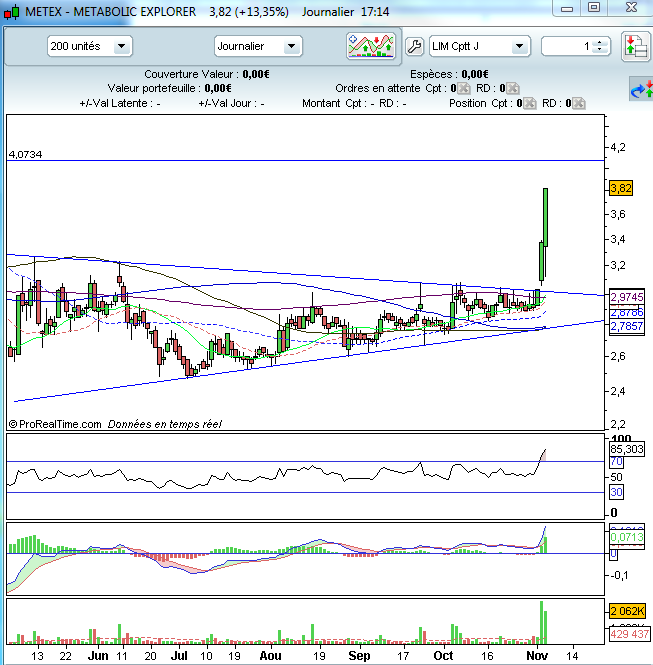Image resolution: width=653 pixels, height=665 pixels.
Task: Click the latest tall green candlestick
Action: tap(545, 217)
